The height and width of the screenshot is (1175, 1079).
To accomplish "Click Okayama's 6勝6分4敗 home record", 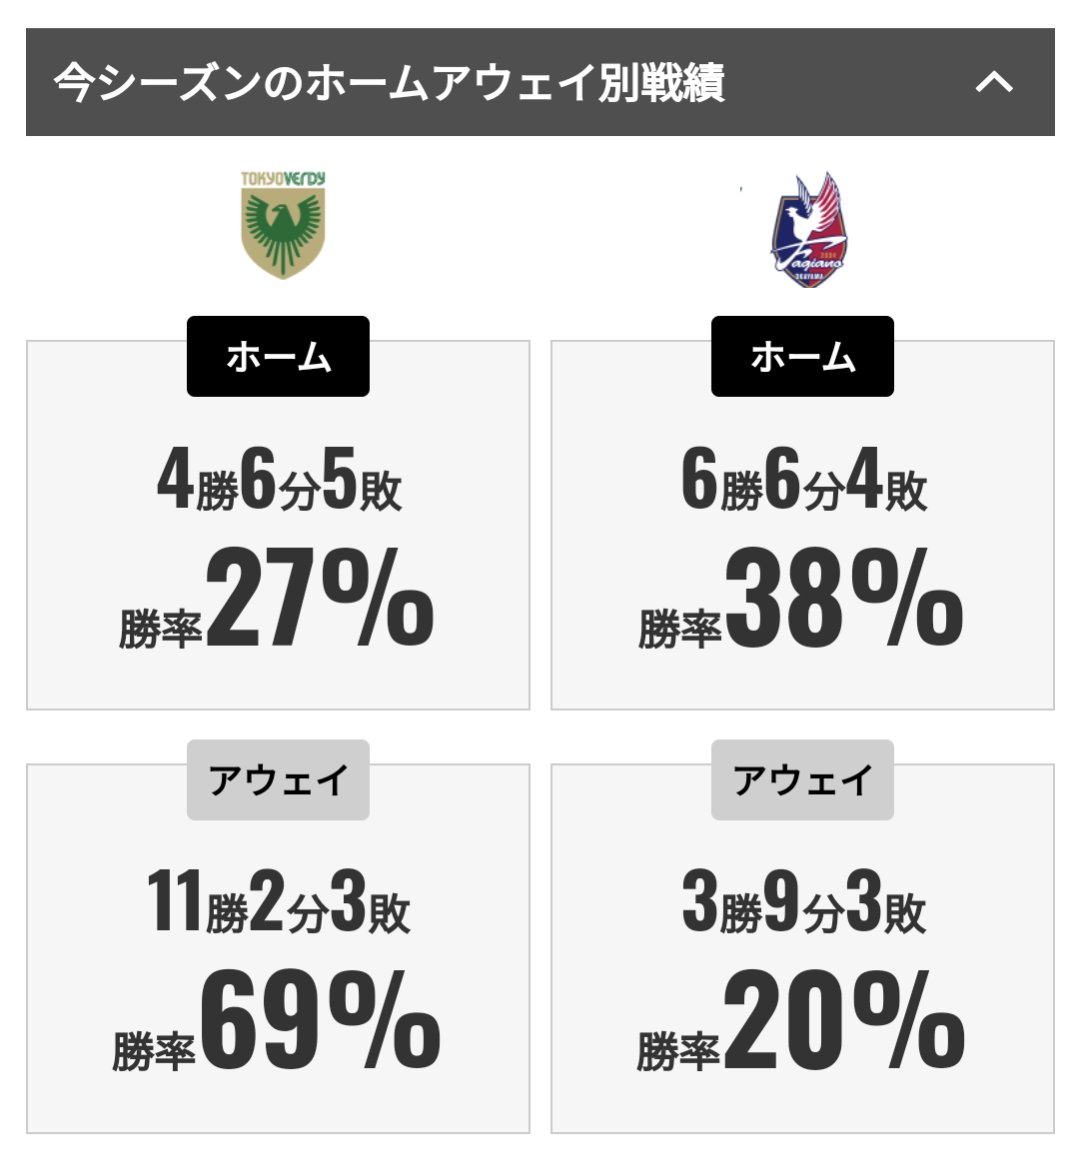I will pos(804,480).
